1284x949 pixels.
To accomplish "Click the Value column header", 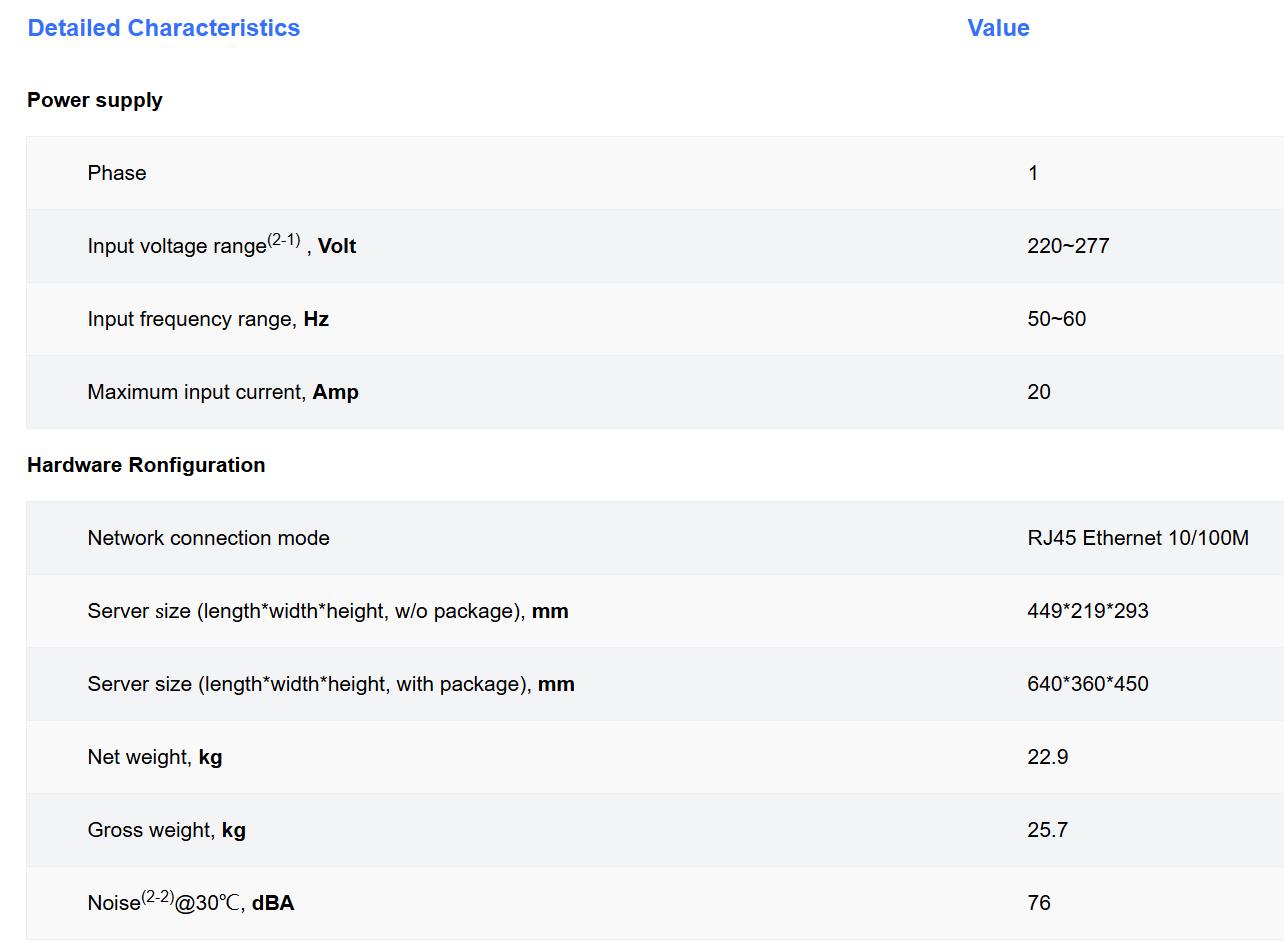I will [x=998, y=28].
